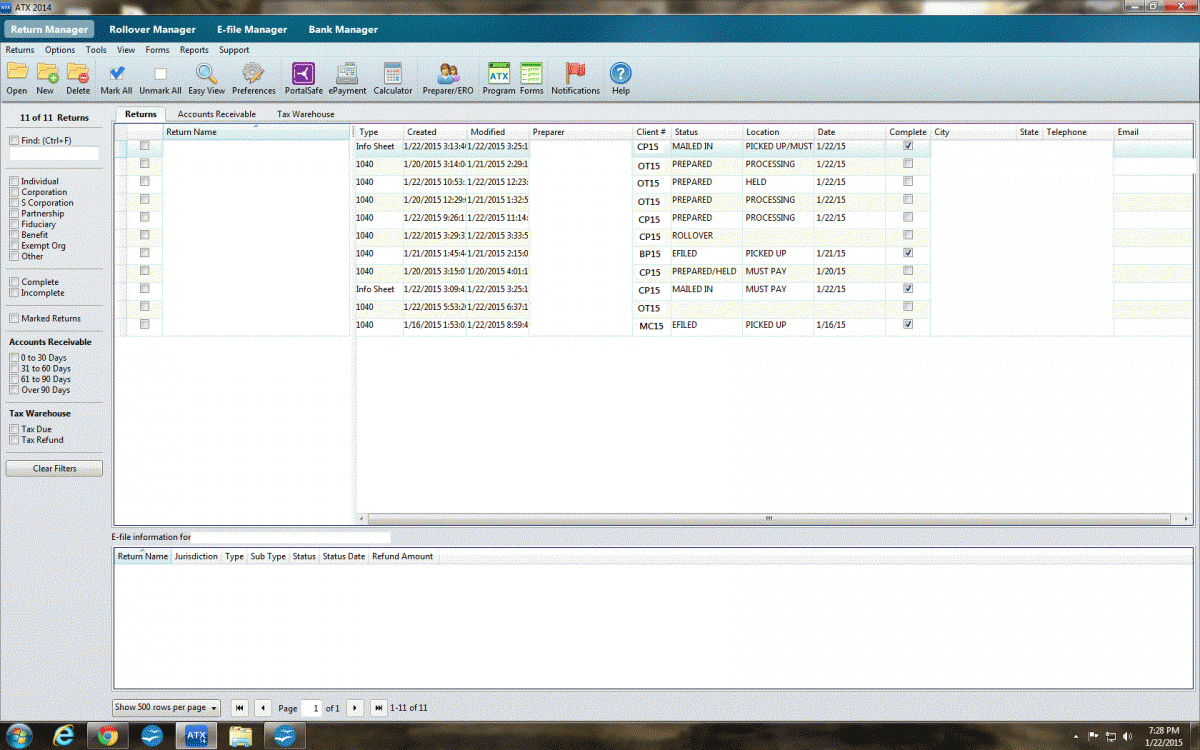This screenshot has width=1200, height=750.
Task: Click the grid's horizontal scrollbar
Action: pyautogui.click(x=769, y=519)
